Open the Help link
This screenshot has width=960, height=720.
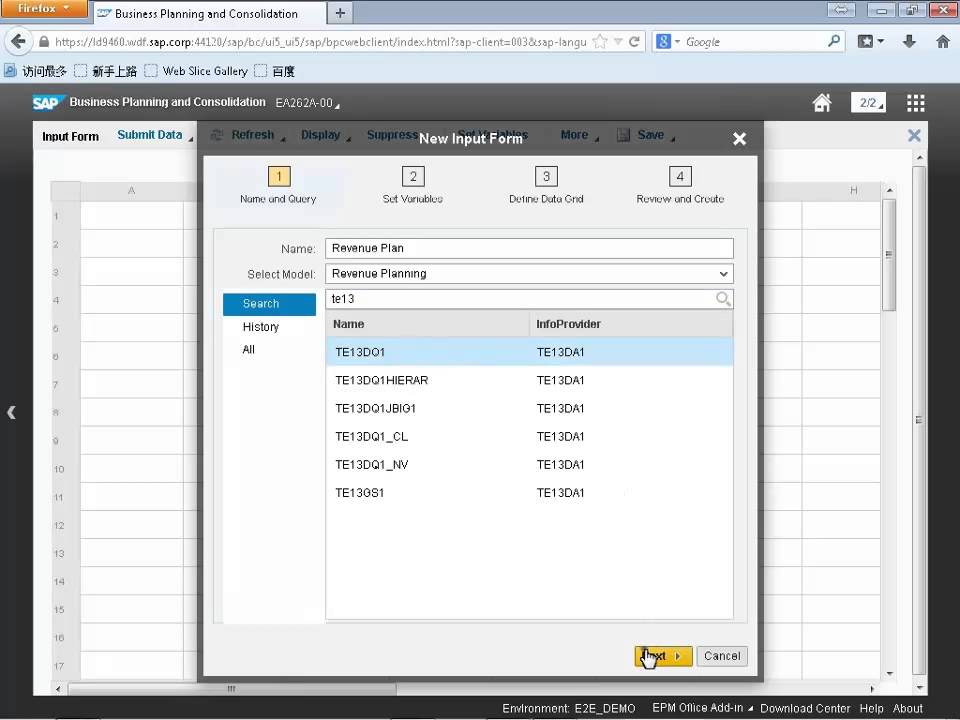(871, 708)
